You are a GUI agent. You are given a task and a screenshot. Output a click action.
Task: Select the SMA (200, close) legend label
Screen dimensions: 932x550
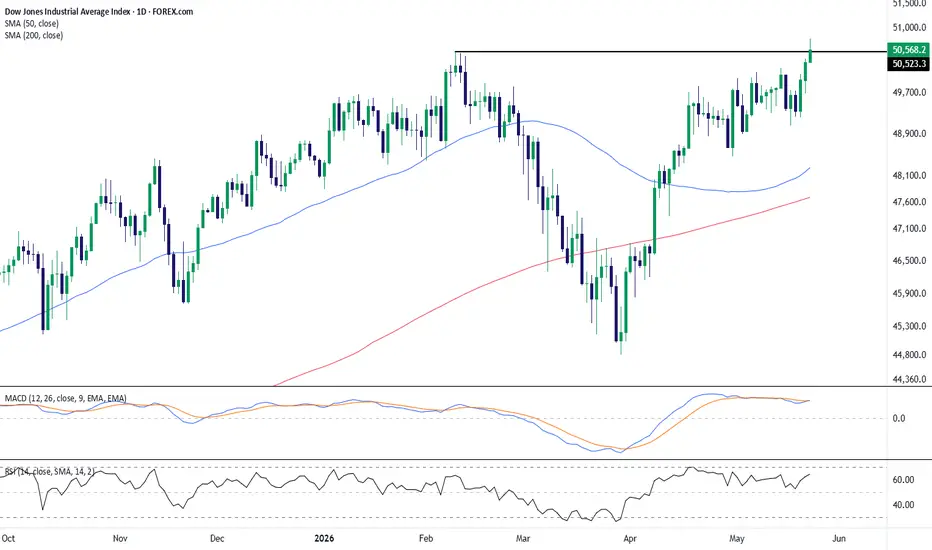pos(33,35)
